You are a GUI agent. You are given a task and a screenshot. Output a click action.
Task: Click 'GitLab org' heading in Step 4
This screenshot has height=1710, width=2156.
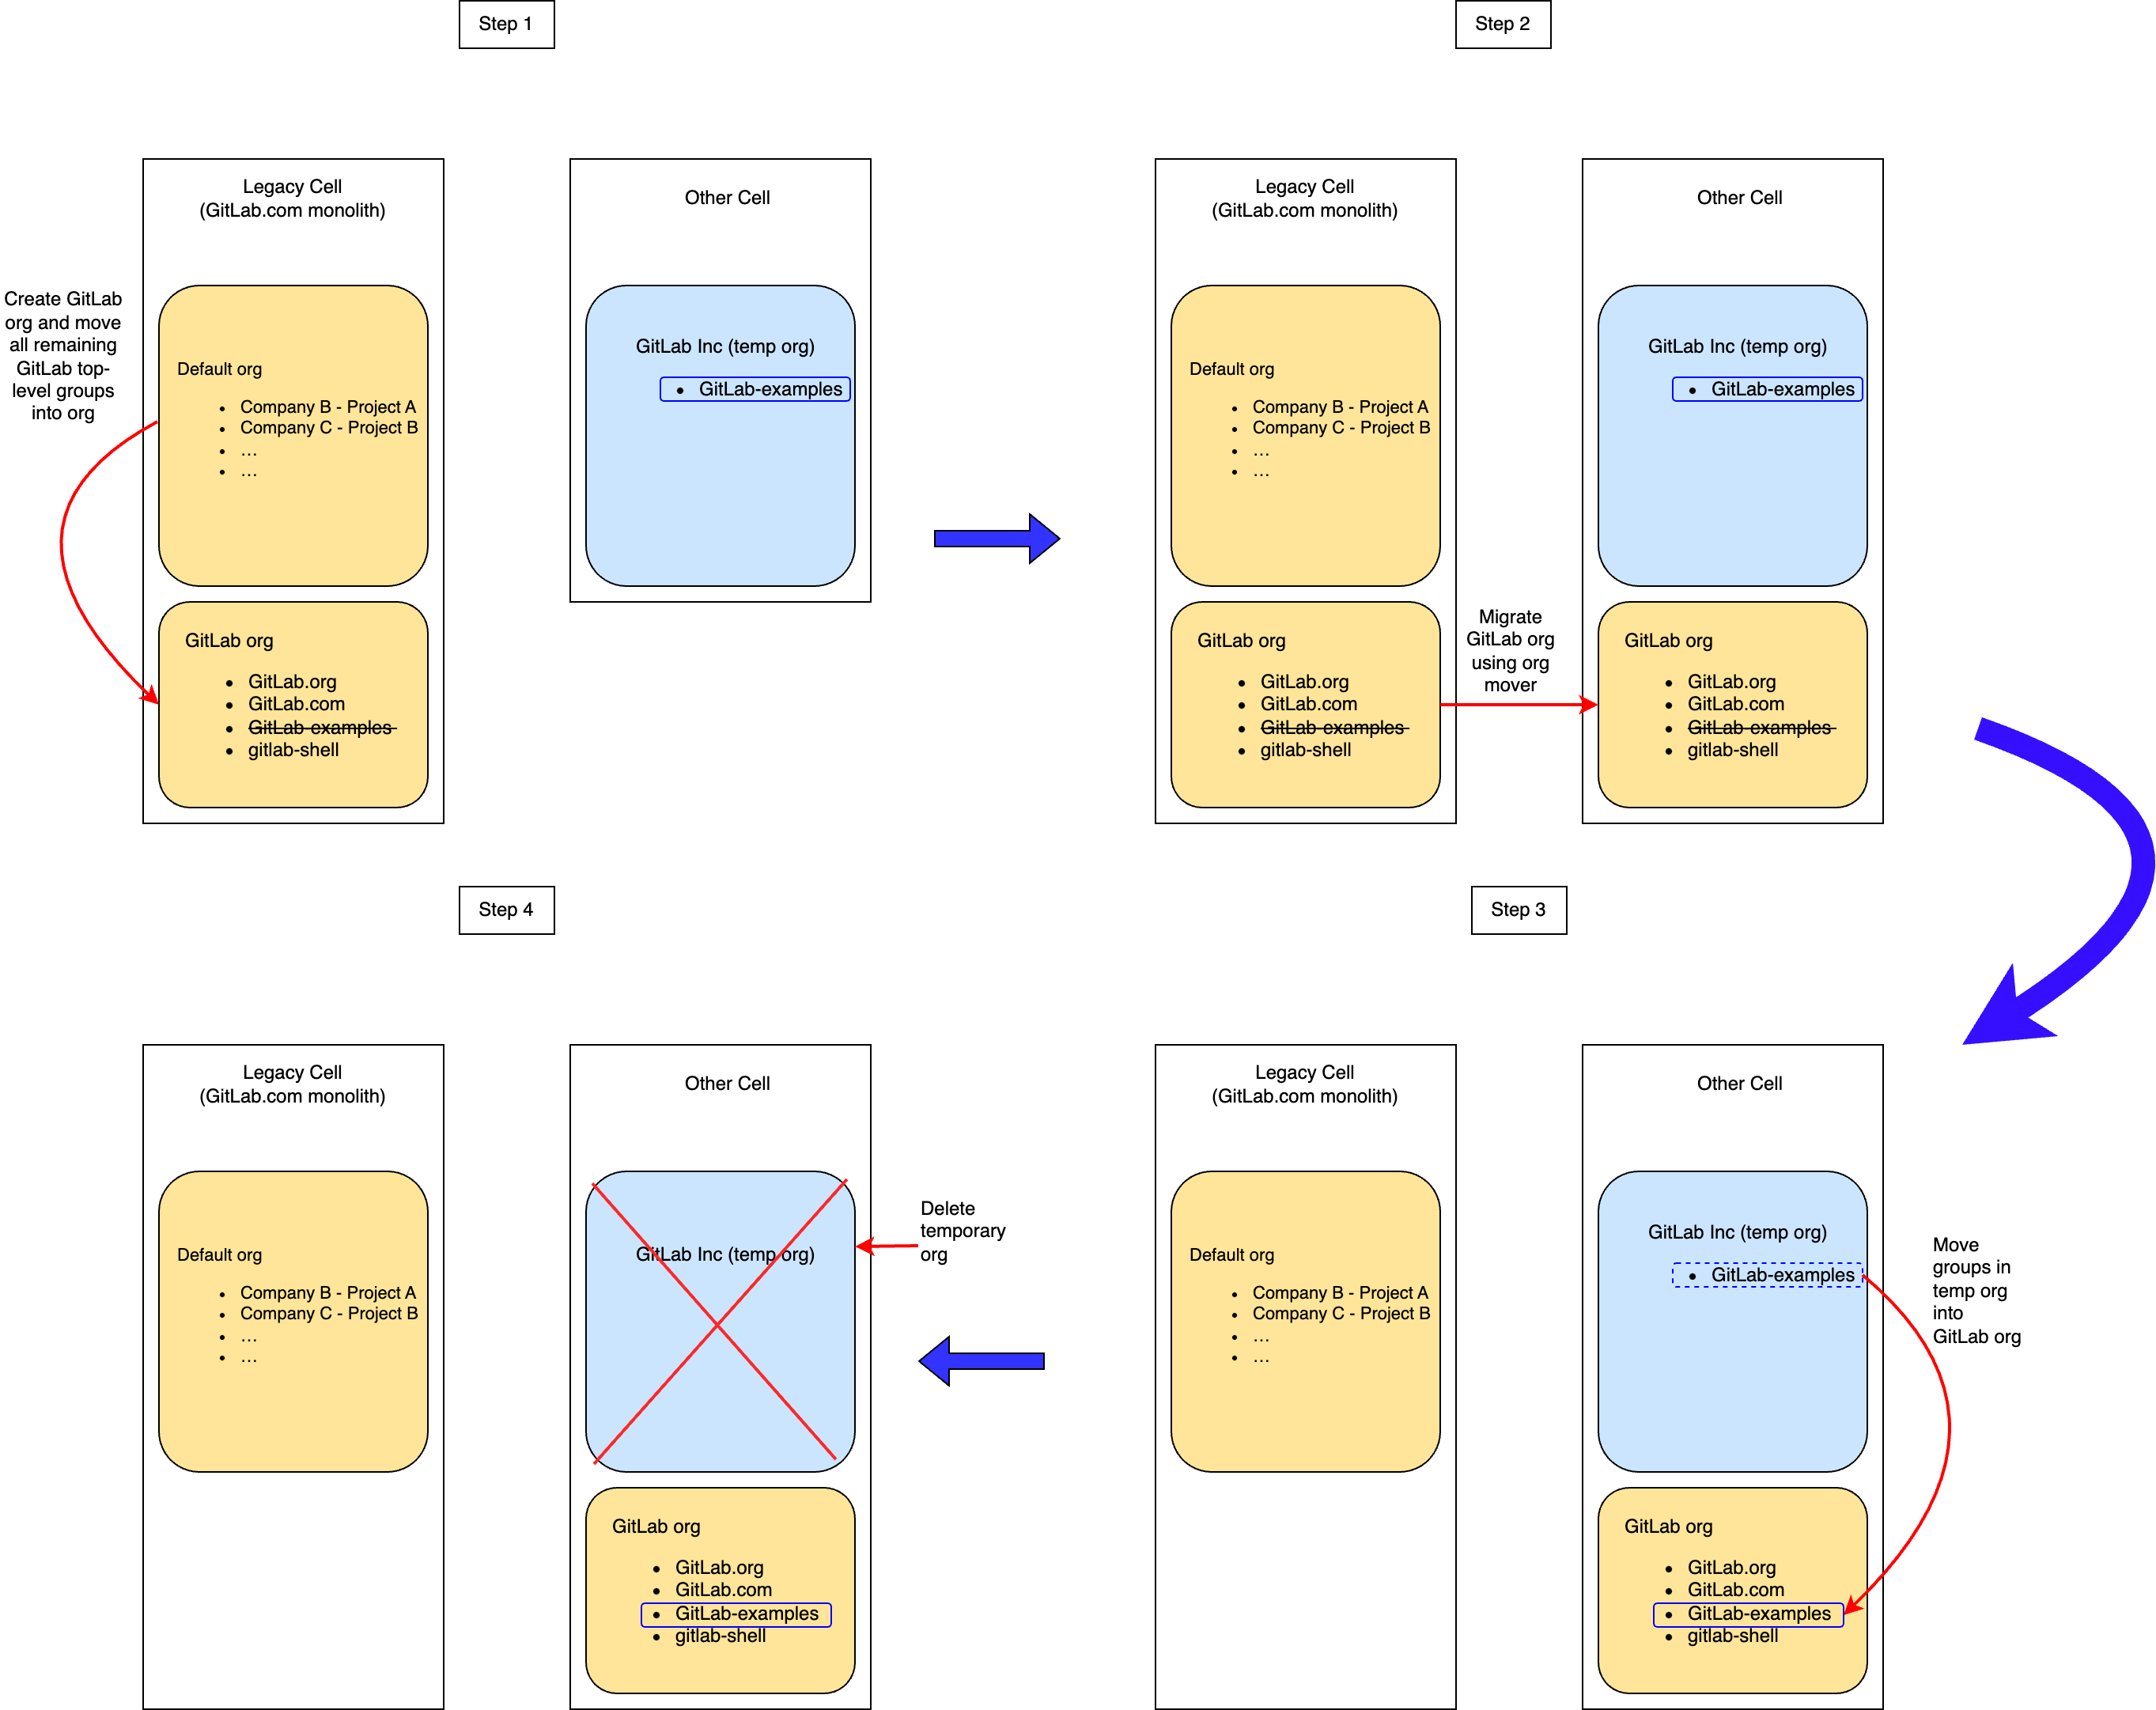pyautogui.click(x=656, y=1526)
